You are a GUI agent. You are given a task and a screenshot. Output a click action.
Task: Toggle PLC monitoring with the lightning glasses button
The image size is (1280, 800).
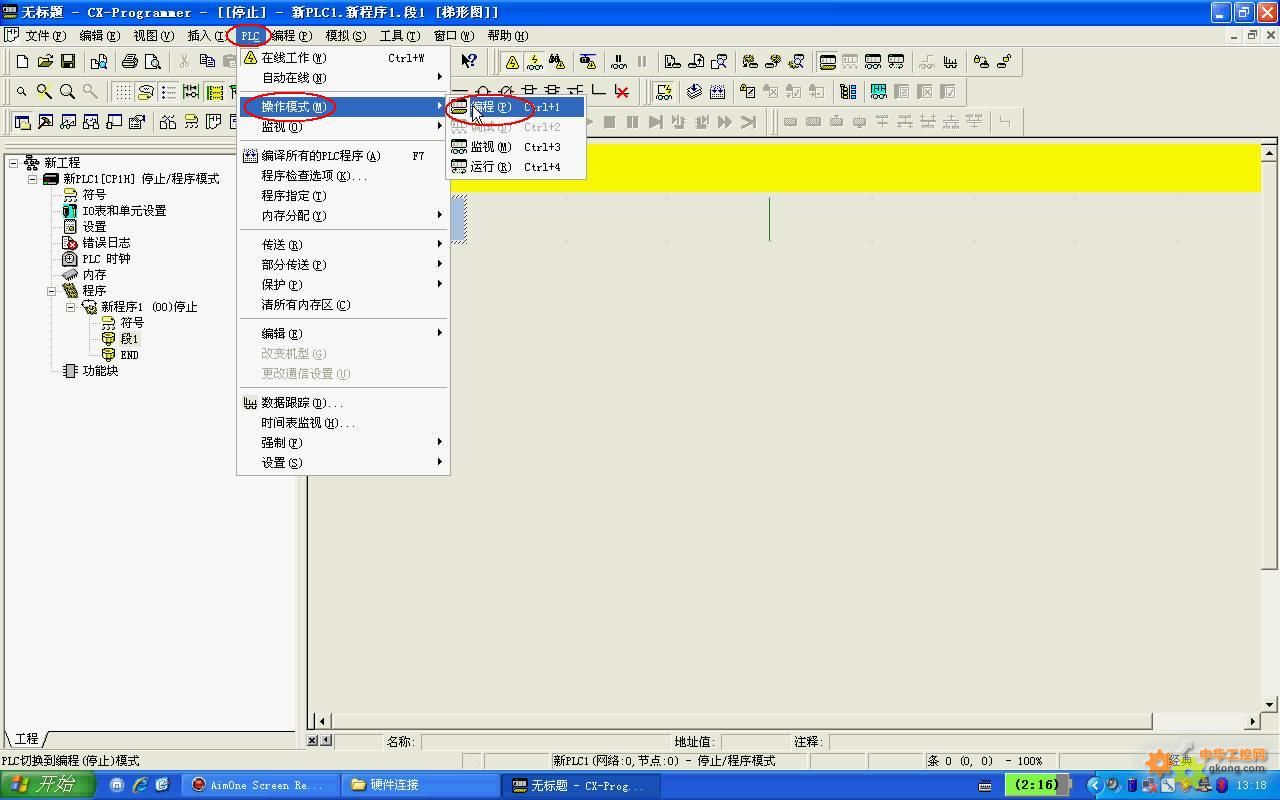click(535, 62)
